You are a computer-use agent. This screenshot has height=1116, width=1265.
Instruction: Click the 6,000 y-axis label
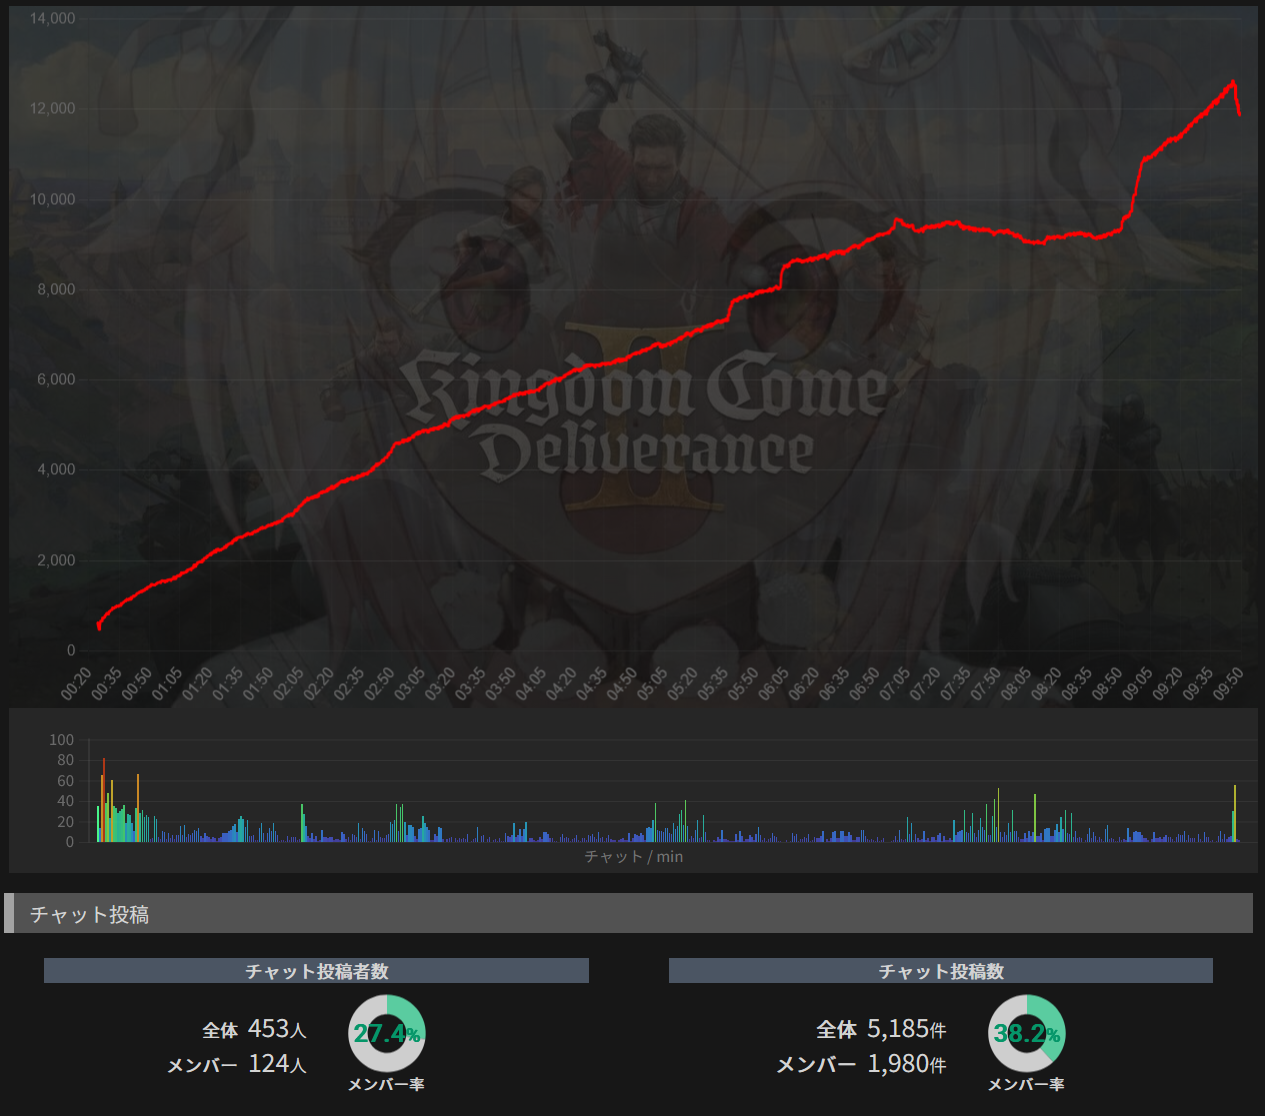click(x=56, y=379)
